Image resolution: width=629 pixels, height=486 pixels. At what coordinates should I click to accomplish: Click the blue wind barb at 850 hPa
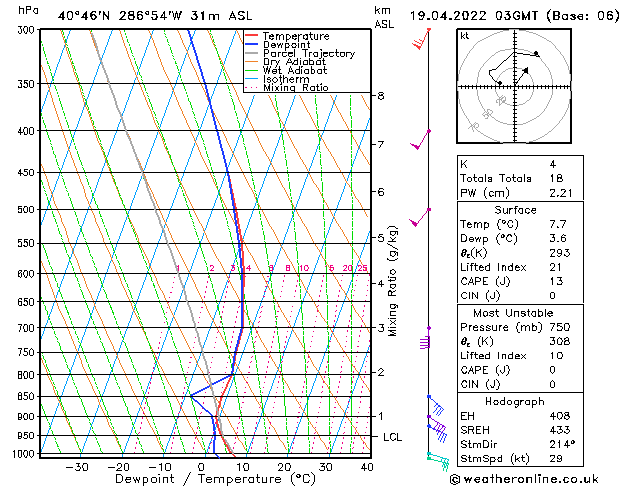tap(436, 405)
